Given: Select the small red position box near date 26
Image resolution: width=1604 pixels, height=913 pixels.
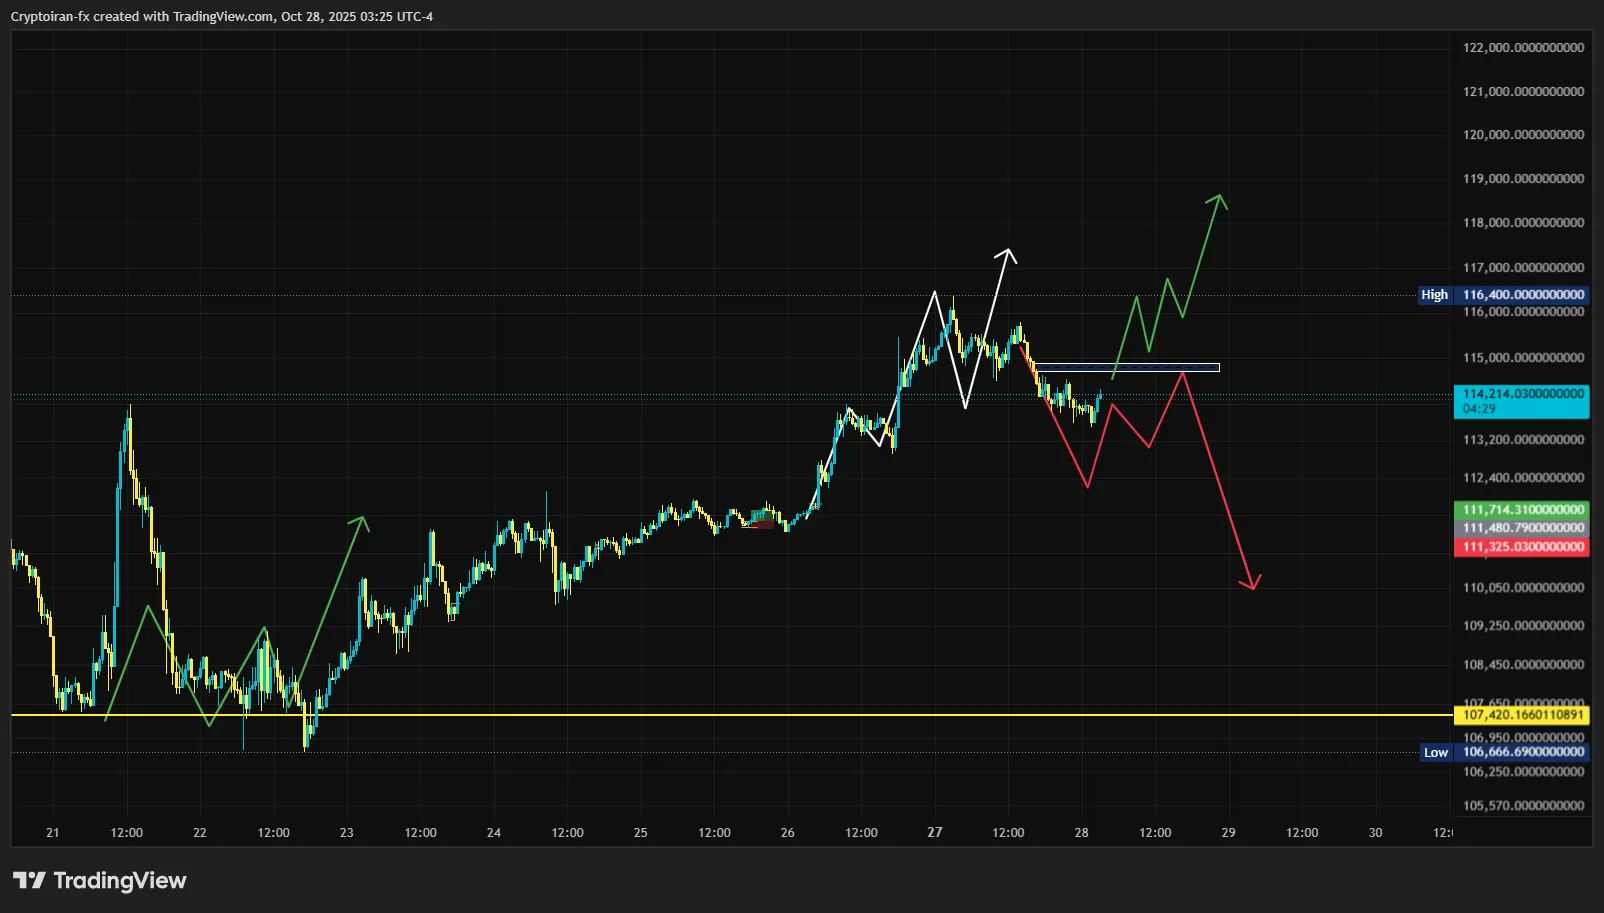Looking at the screenshot, I should tap(765, 522).
